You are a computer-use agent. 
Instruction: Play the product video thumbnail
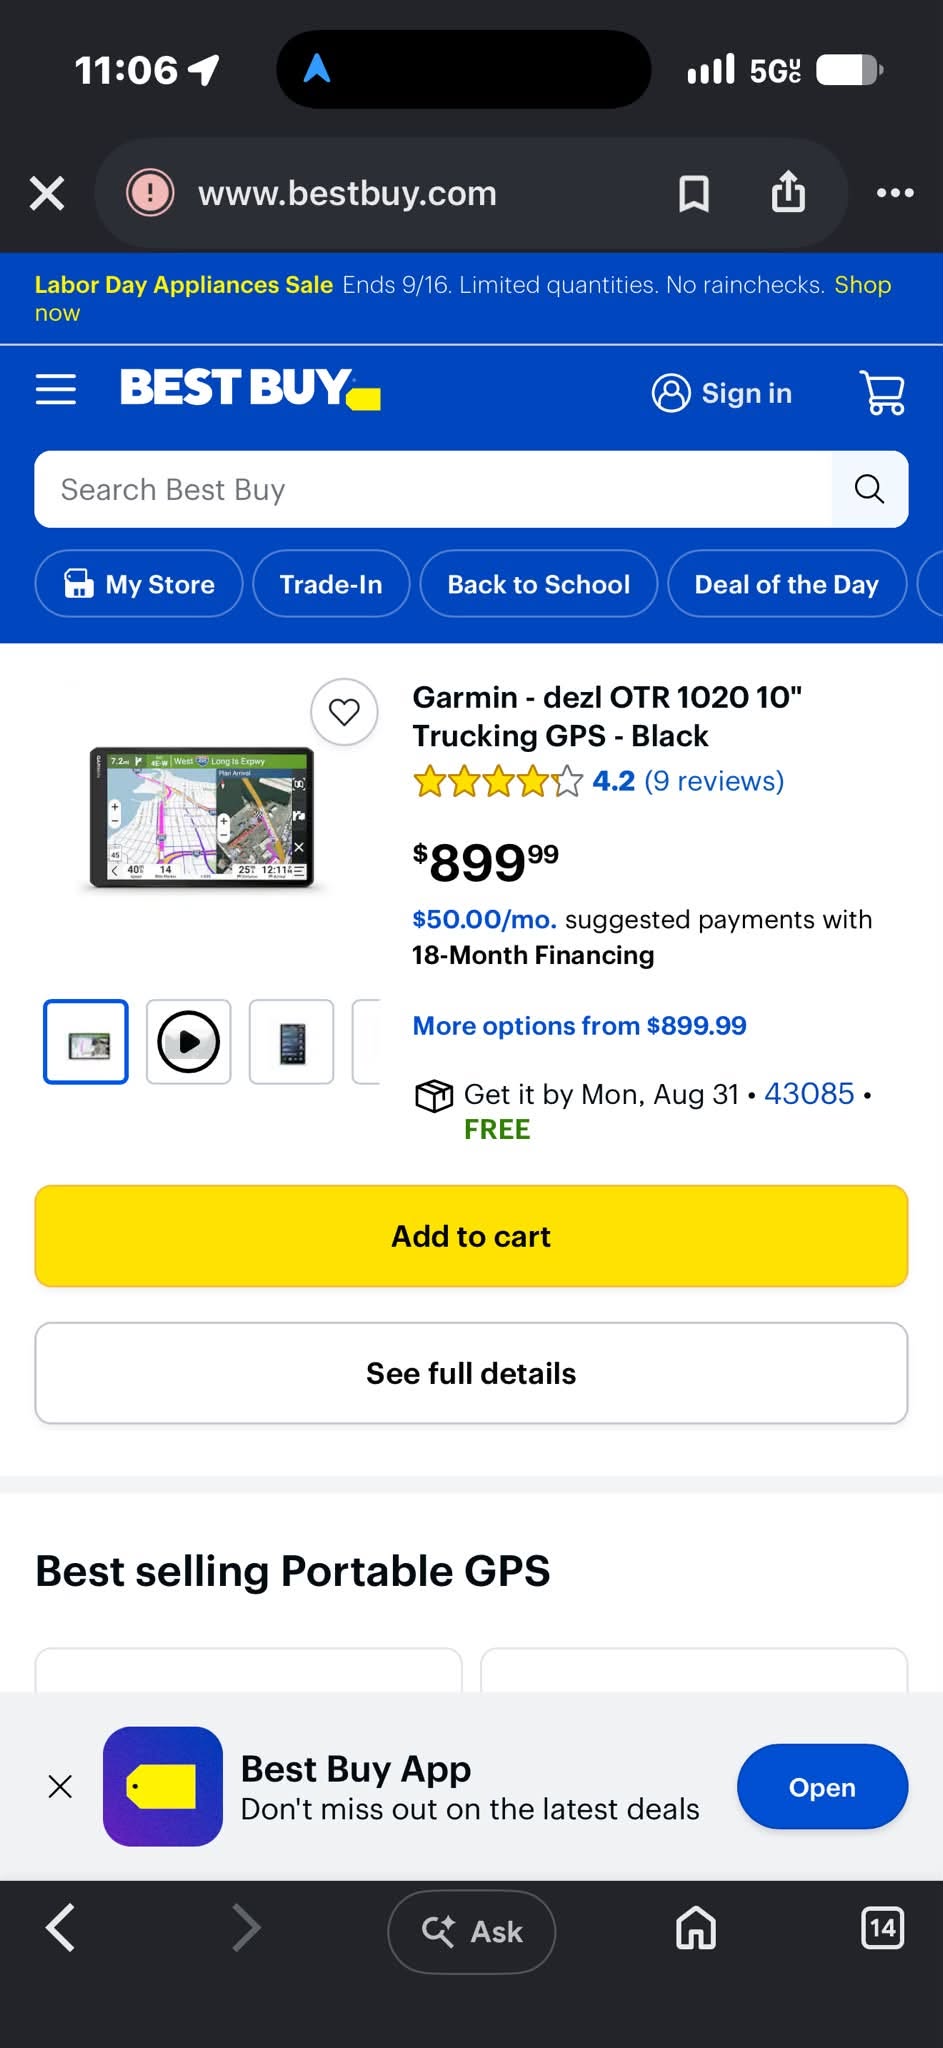coord(189,1041)
